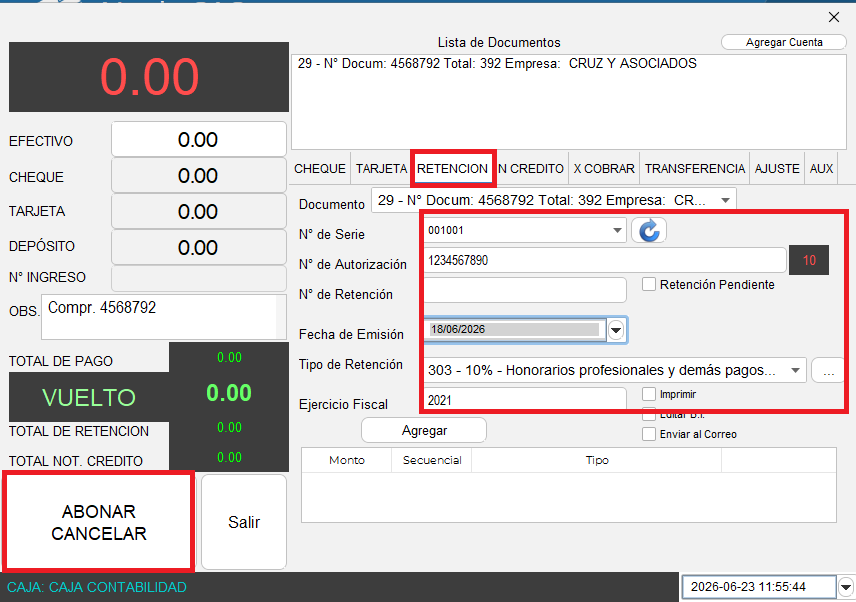
Task: Click the TARJETA amount field
Action: pyautogui.click(x=199, y=212)
